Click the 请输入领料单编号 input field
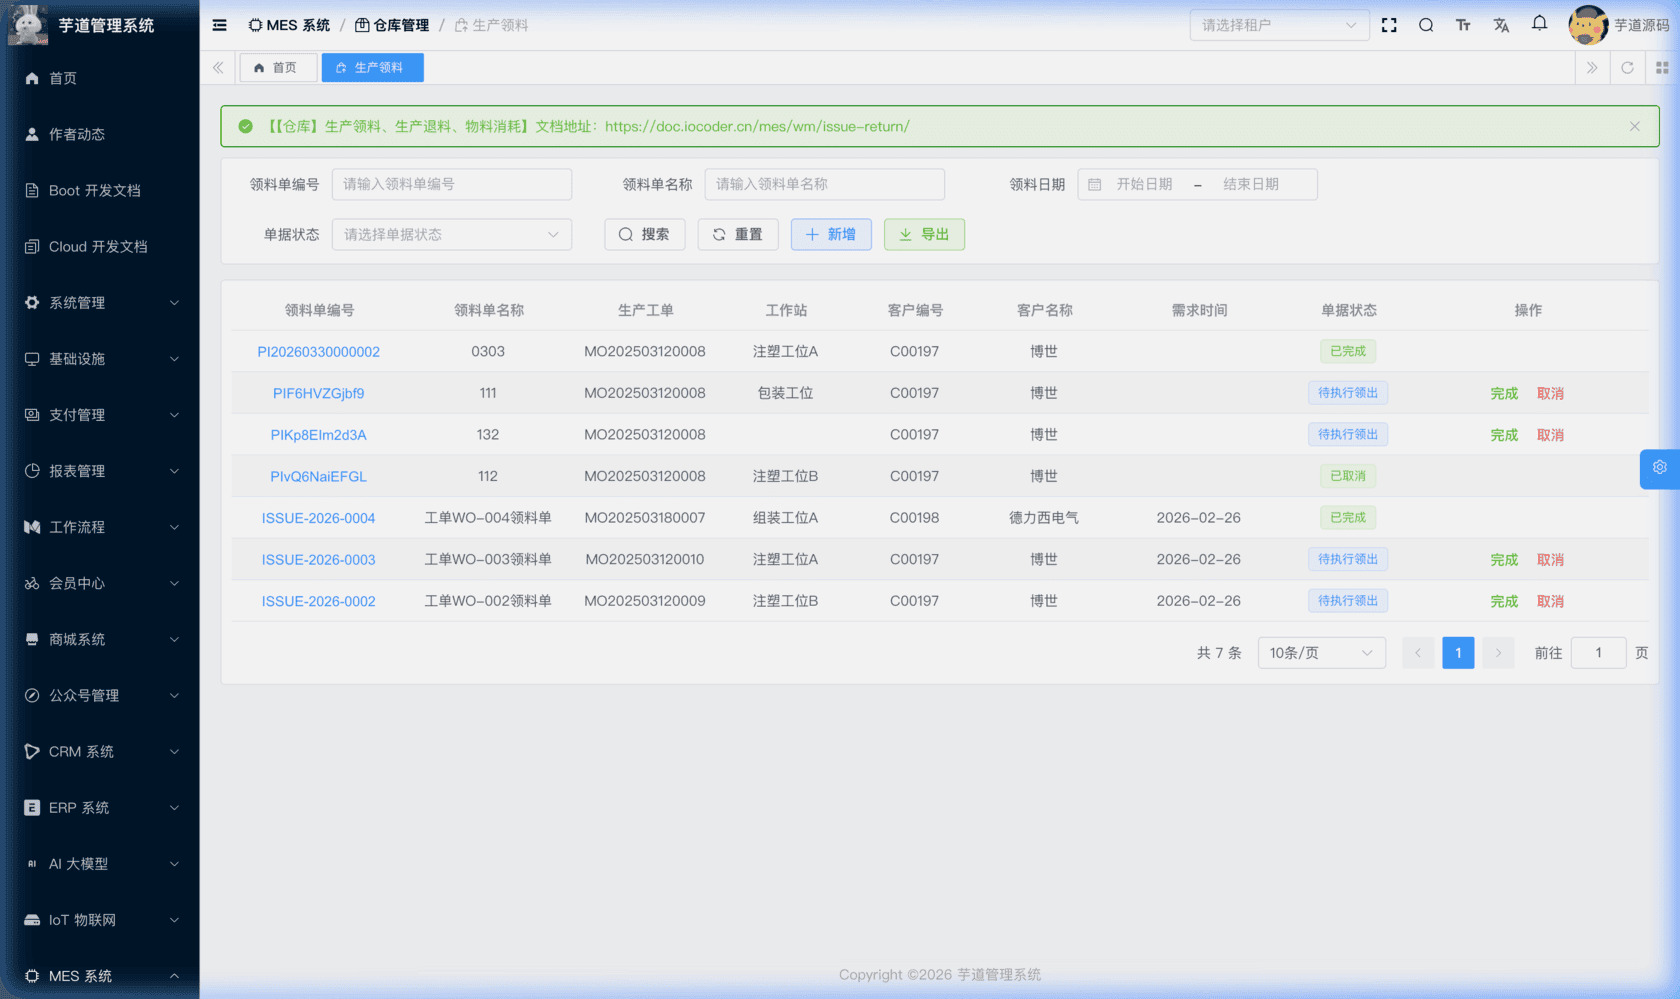Screen dimensions: 1680x999 451,184
